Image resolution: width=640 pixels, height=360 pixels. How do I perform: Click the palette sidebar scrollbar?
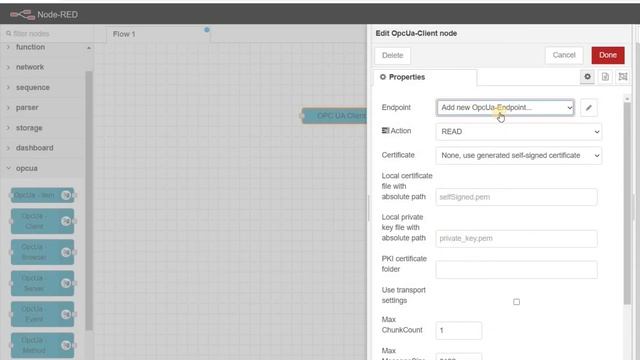pos(89,200)
